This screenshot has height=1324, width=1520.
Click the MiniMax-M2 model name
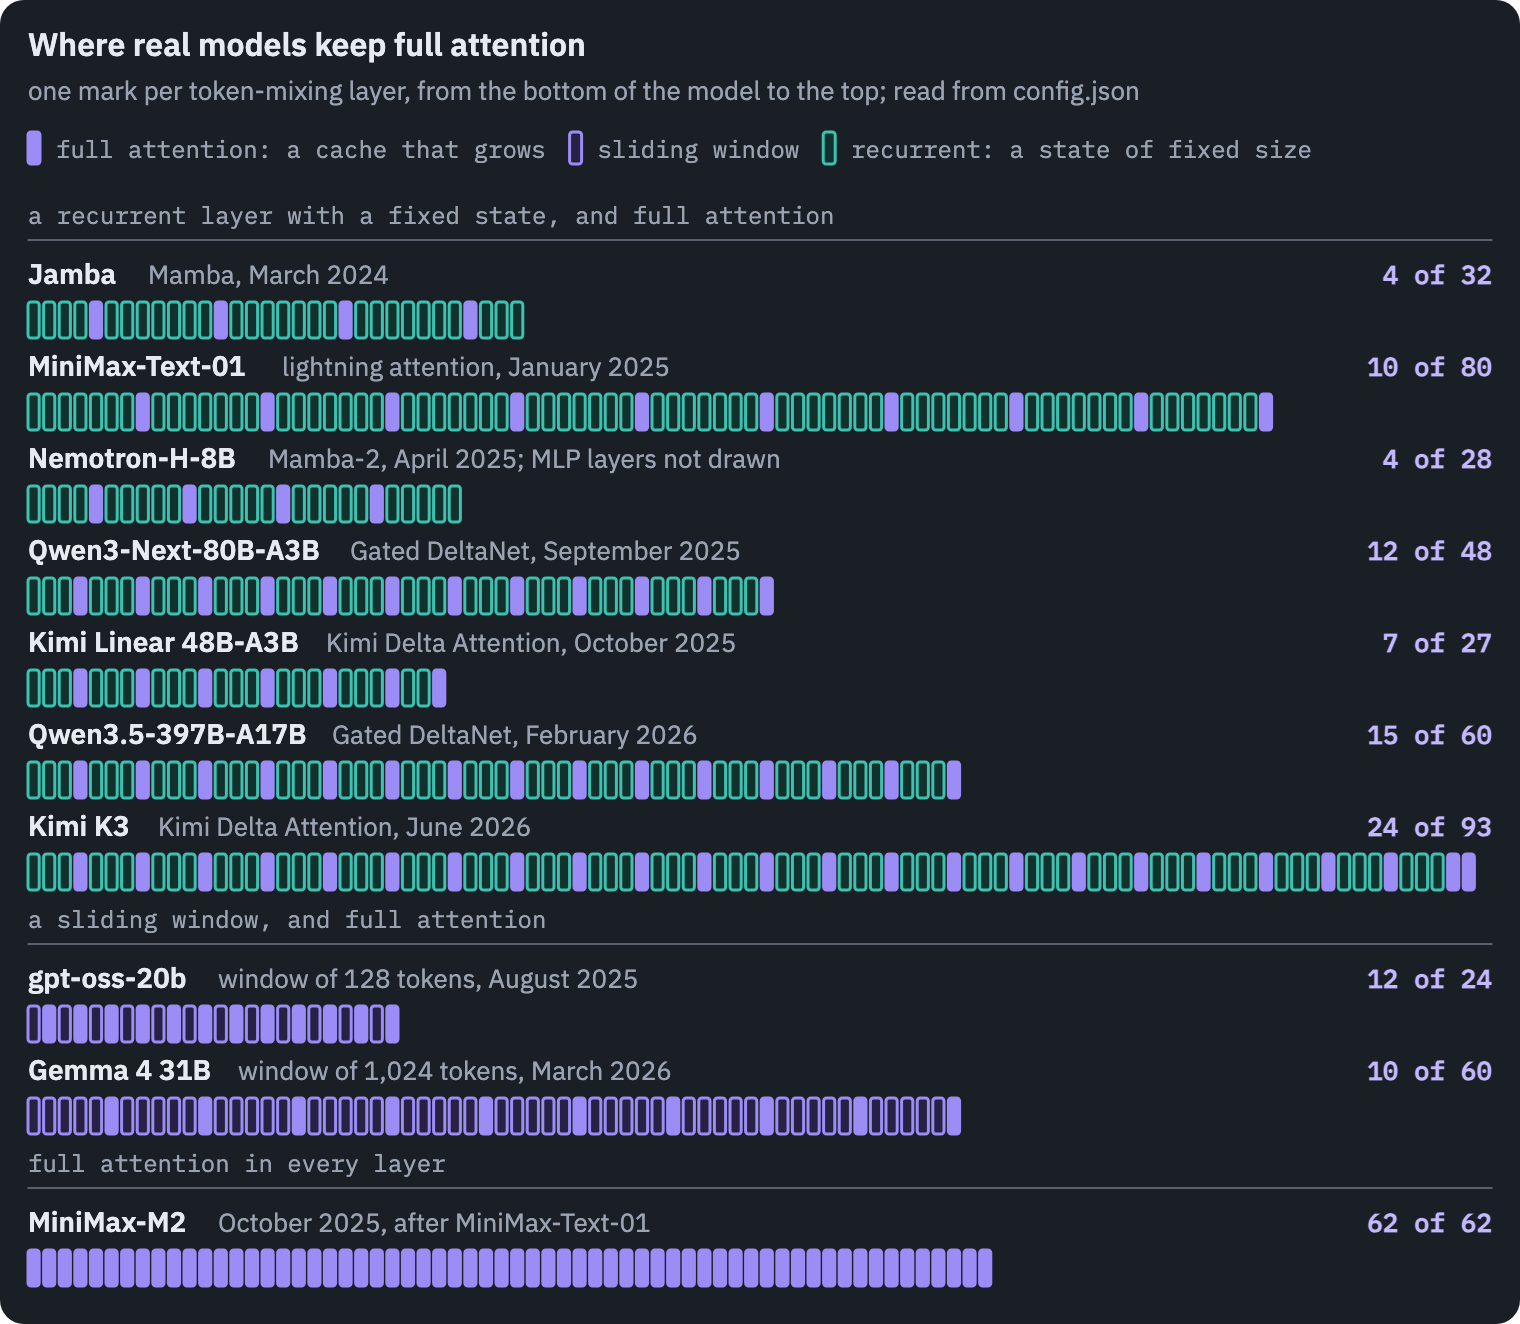[107, 1223]
